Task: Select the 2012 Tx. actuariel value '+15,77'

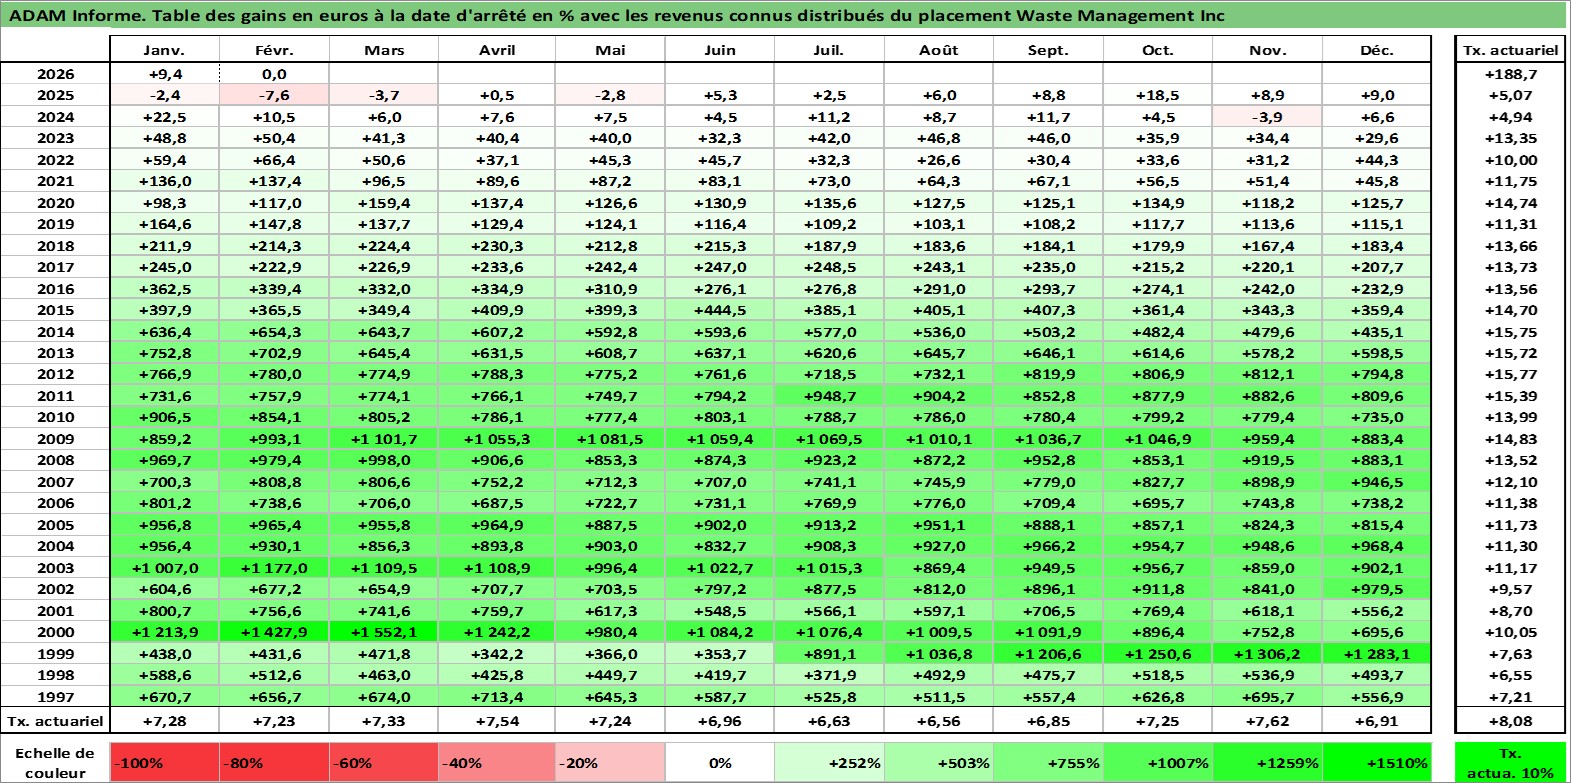Action: point(1510,374)
